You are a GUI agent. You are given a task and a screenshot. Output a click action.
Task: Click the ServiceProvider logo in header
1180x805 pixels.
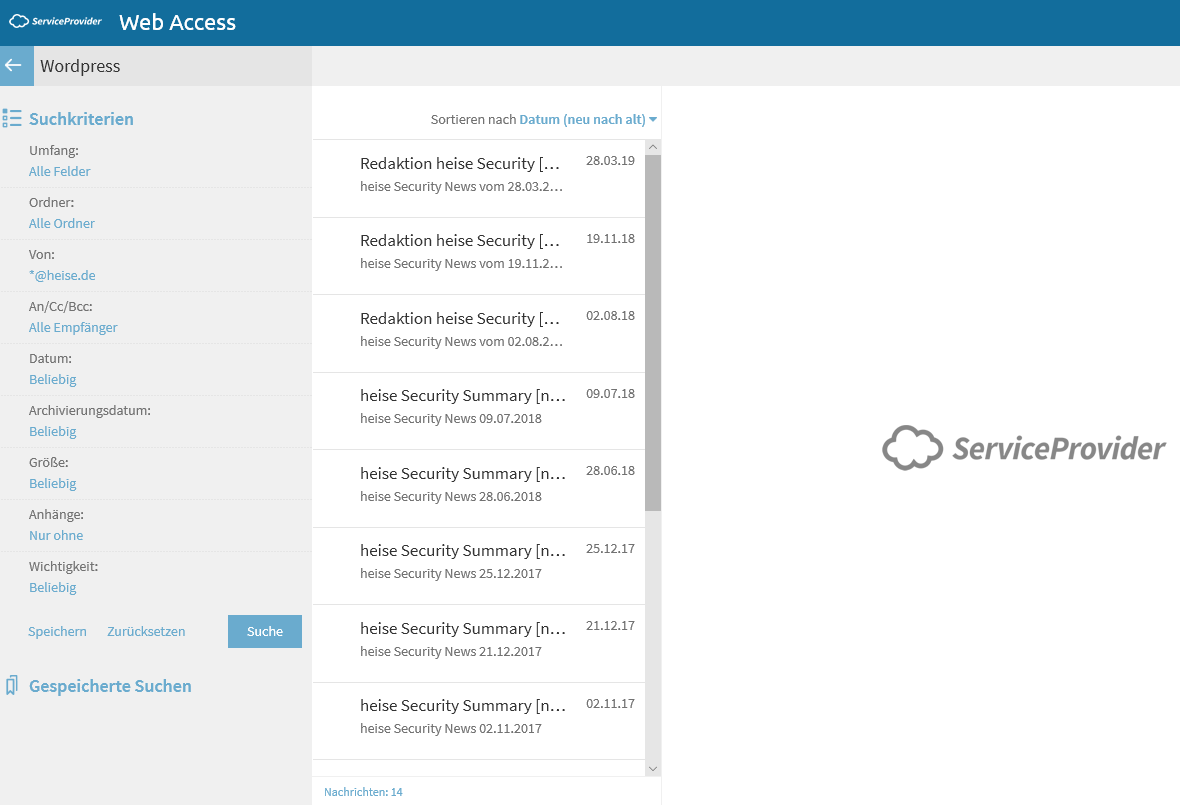[56, 21]
